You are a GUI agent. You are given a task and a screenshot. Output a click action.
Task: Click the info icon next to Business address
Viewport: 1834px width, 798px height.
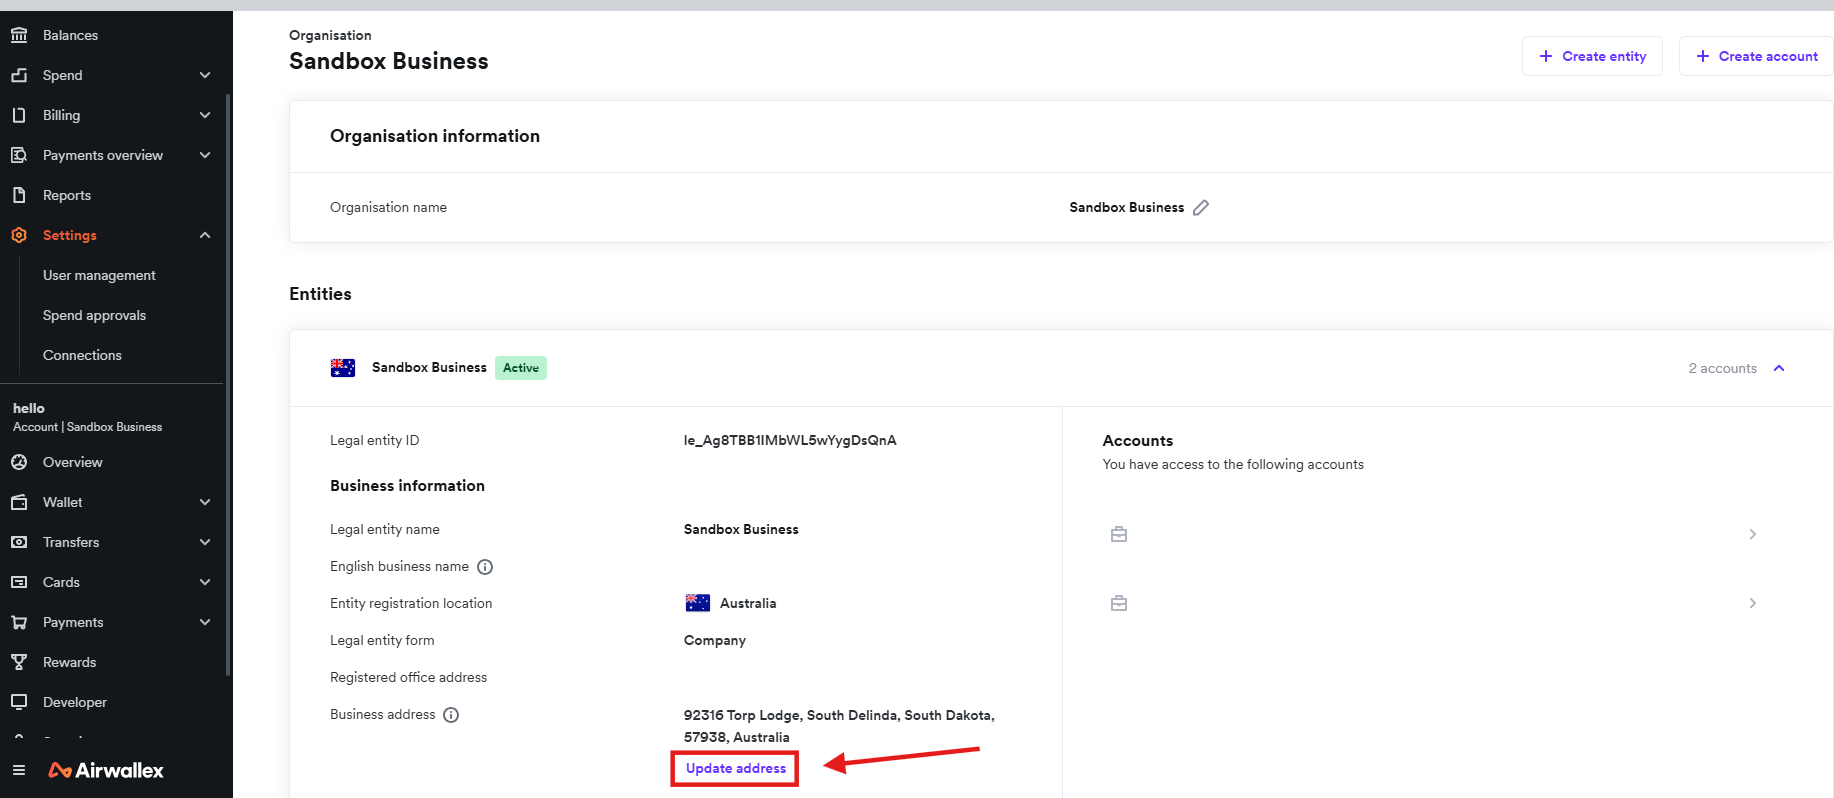[451, 715]
